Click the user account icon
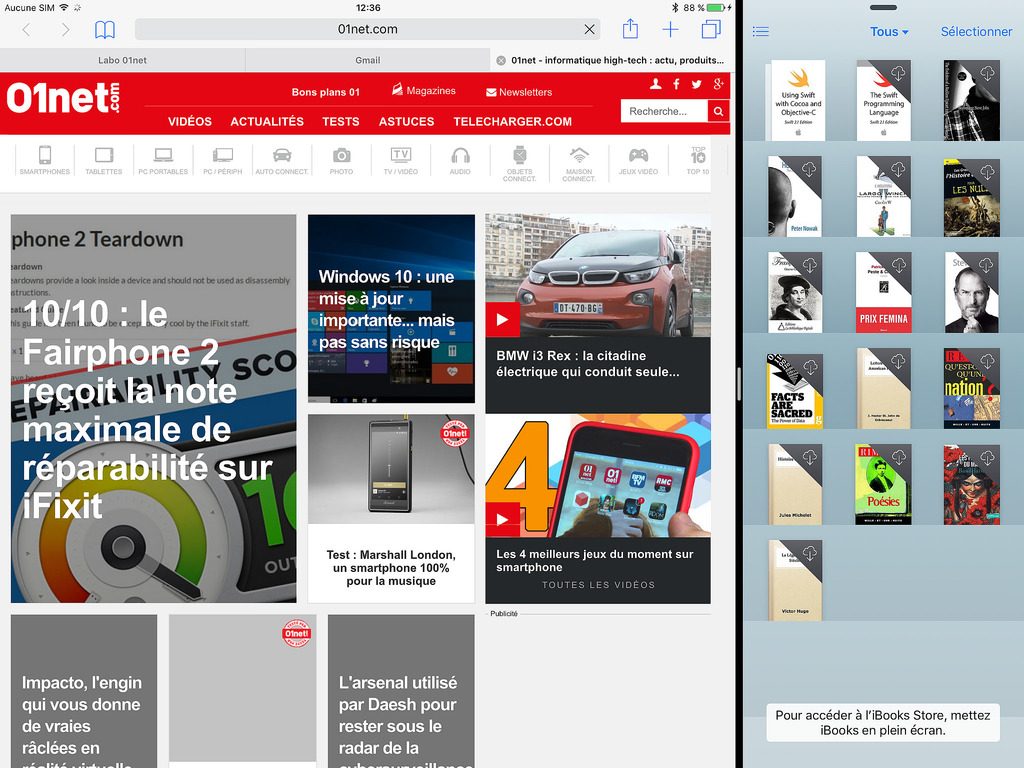 coord(656,84)
